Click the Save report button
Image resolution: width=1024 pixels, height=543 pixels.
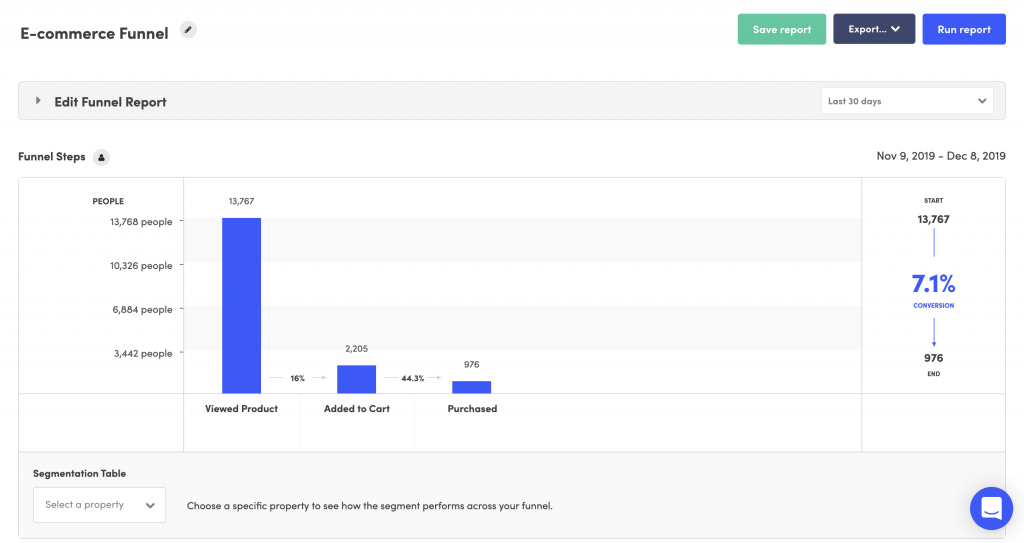pyautogui.click(x=782, y=29)
